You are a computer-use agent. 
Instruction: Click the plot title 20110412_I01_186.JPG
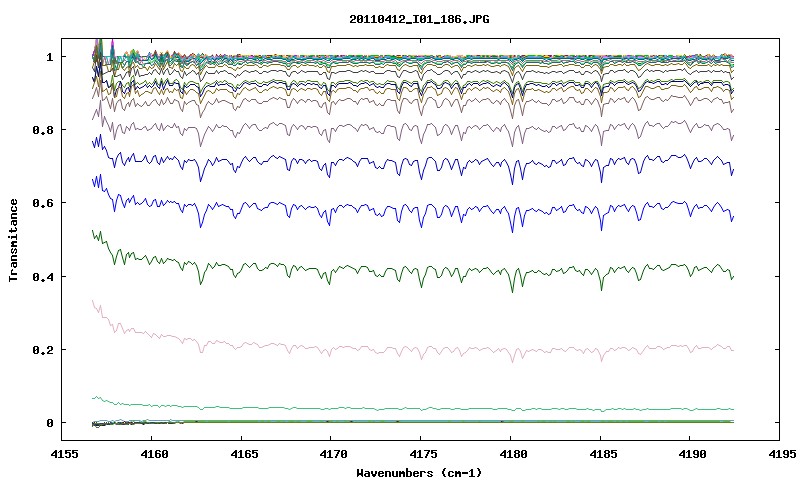(419, 19)
